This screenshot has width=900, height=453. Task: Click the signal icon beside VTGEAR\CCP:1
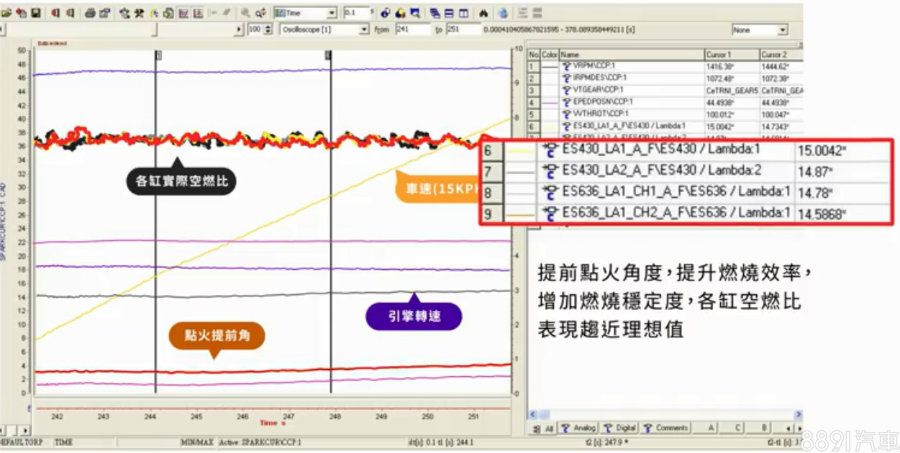(566, 89)
